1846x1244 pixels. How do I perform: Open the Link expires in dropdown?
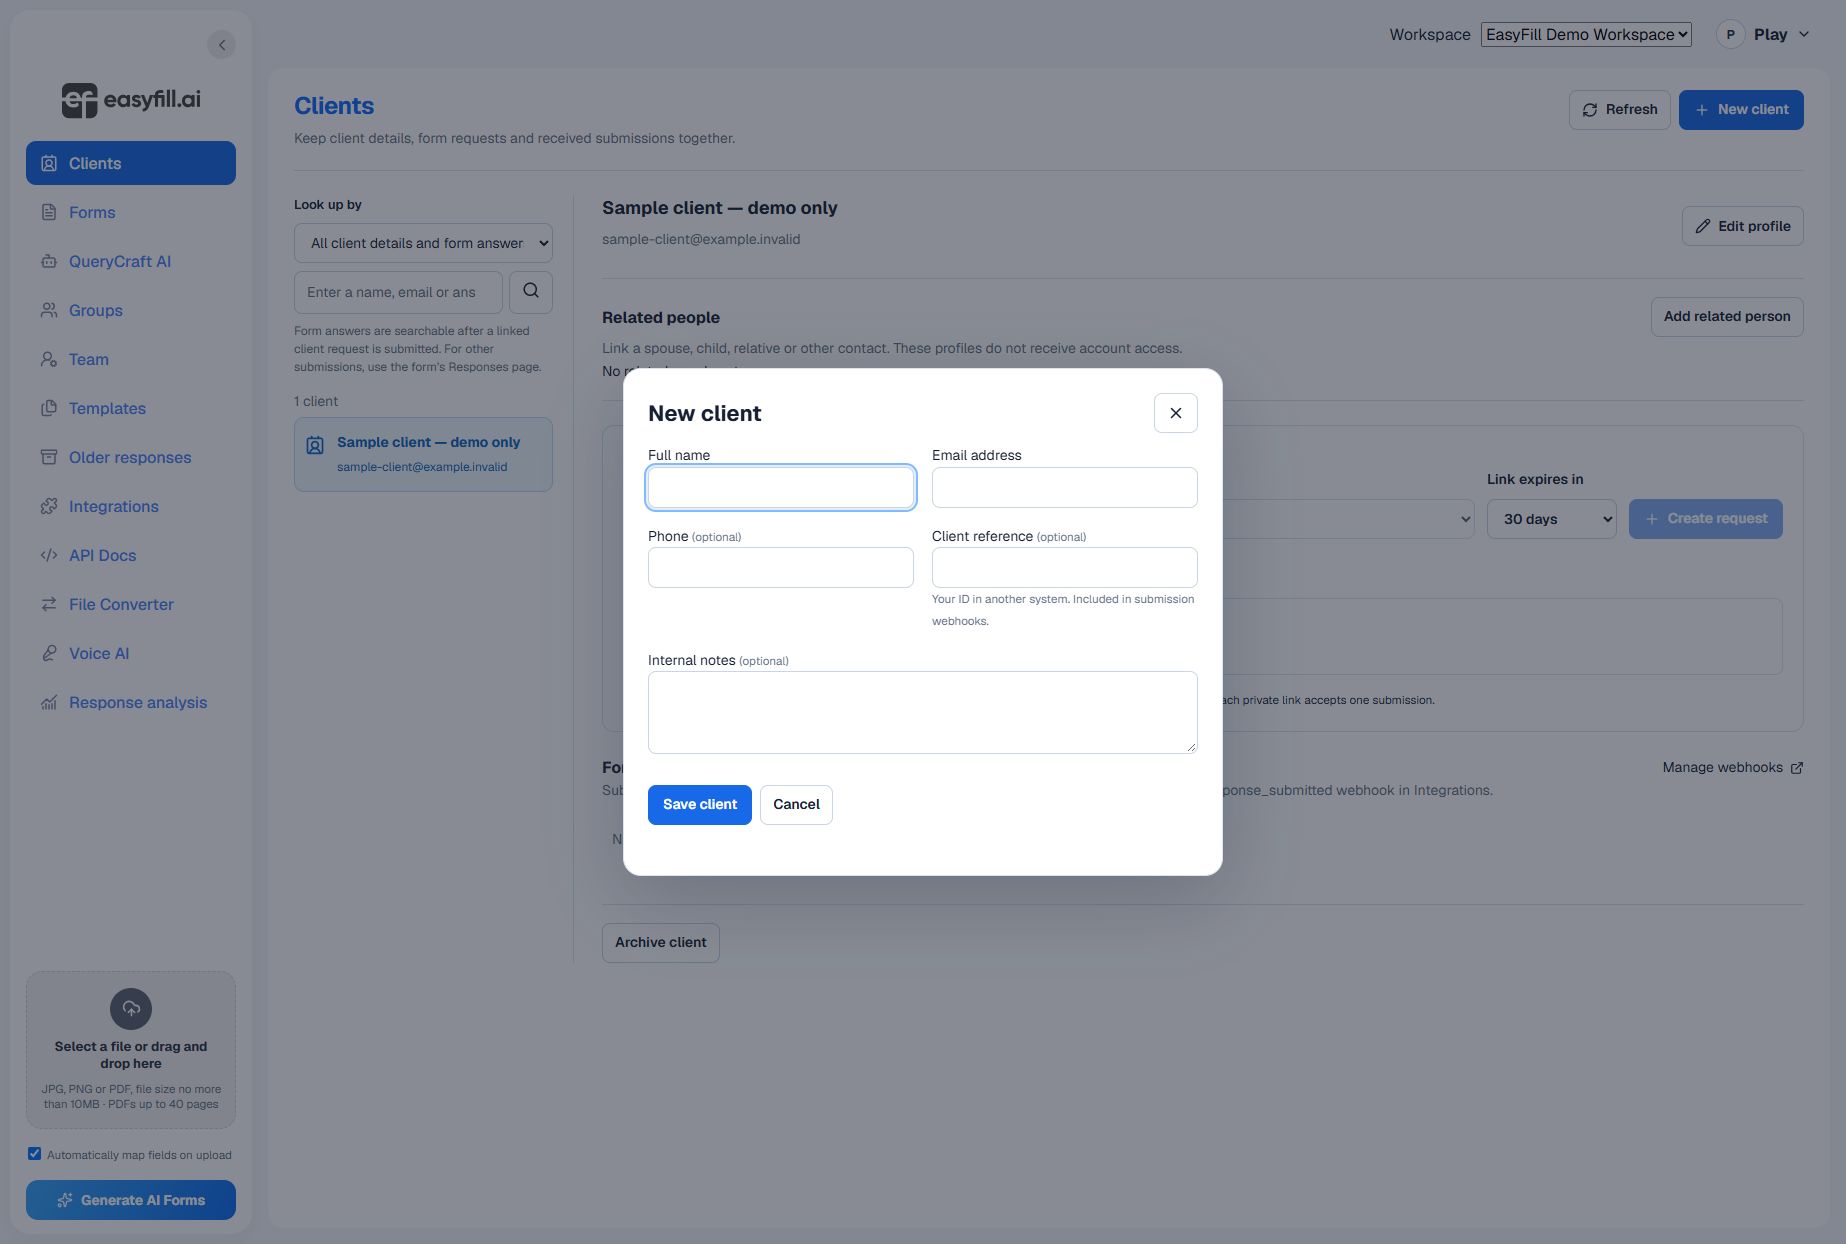click(x=1552, y=519)
